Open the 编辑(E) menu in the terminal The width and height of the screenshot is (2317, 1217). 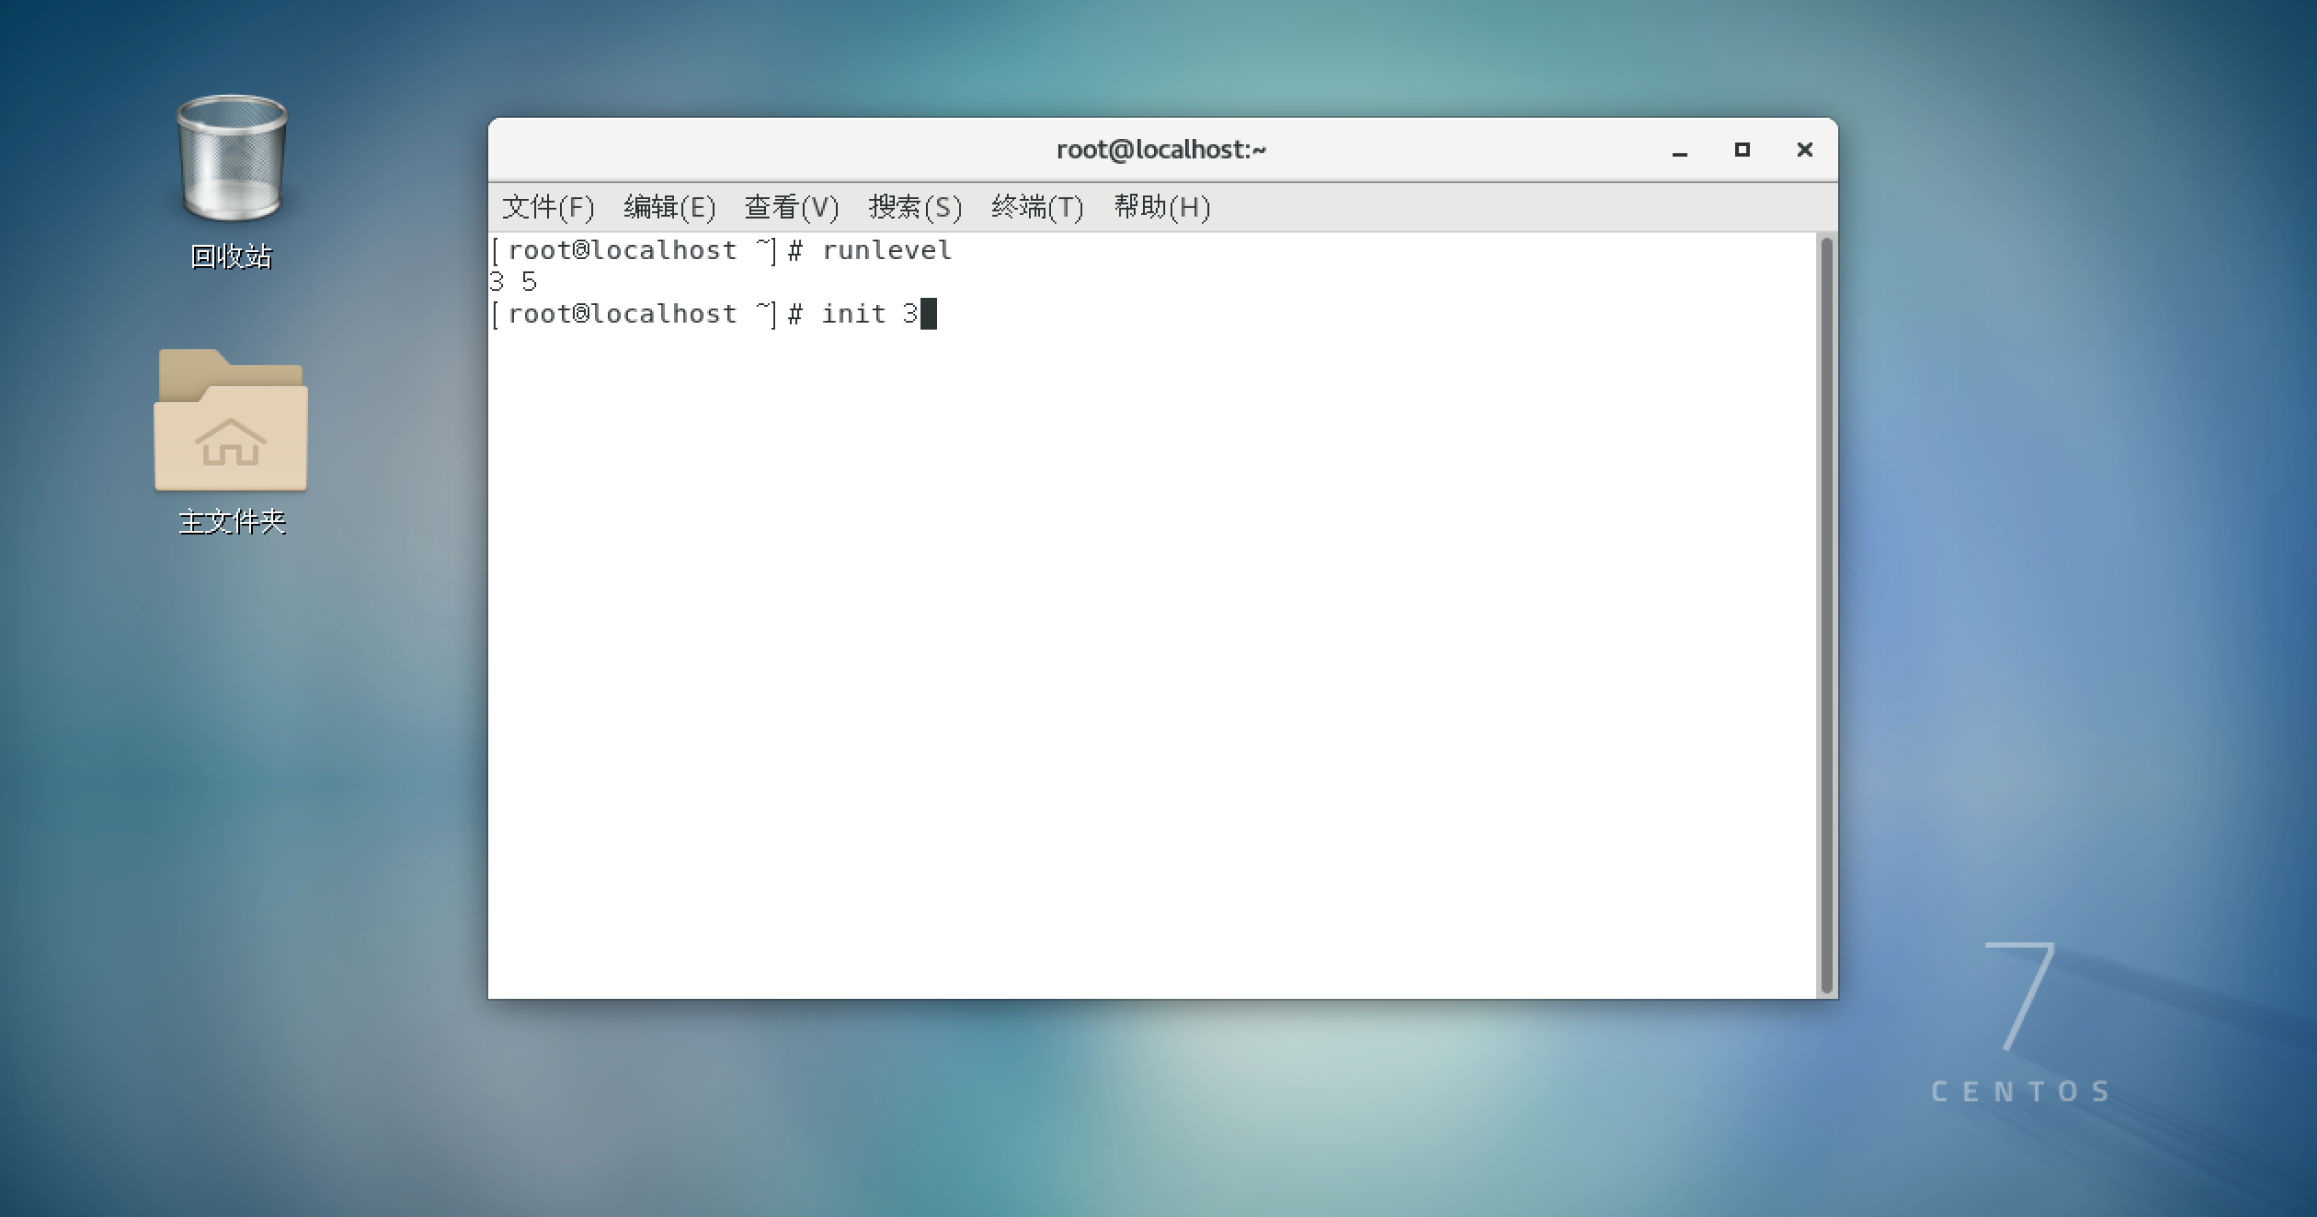(x=668, y=207)
